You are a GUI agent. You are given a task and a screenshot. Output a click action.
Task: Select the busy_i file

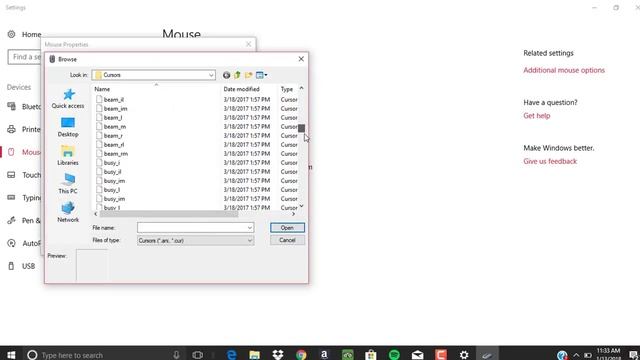(111, 162)
